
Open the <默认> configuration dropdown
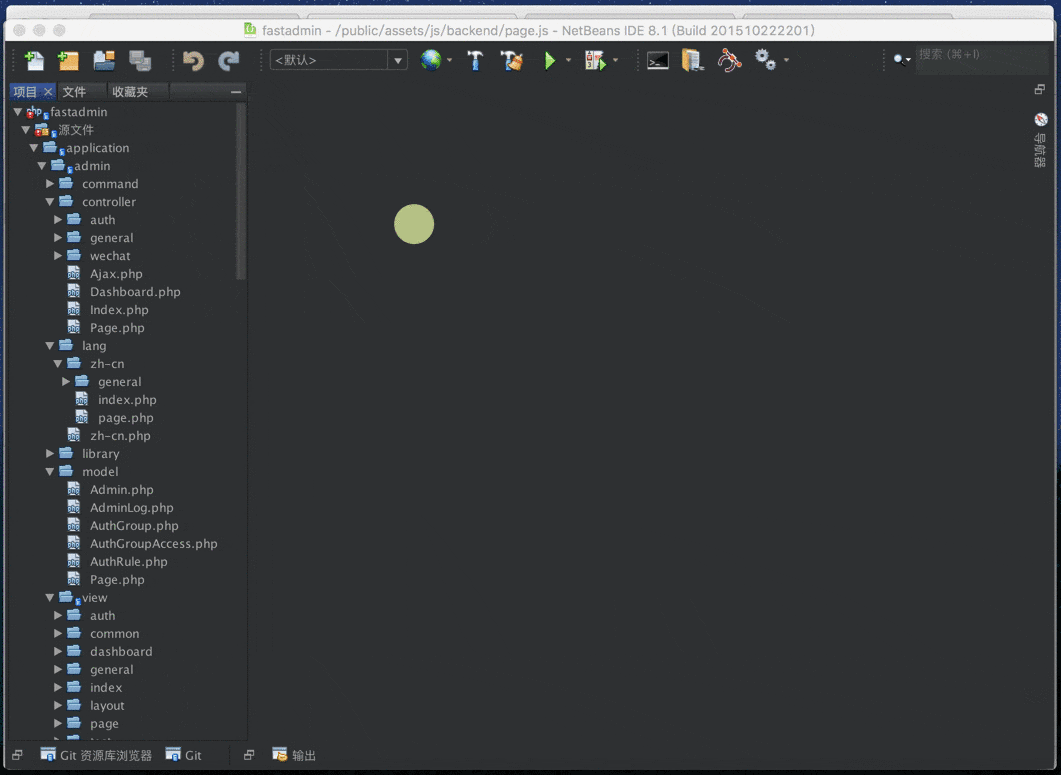click(399, 60)
